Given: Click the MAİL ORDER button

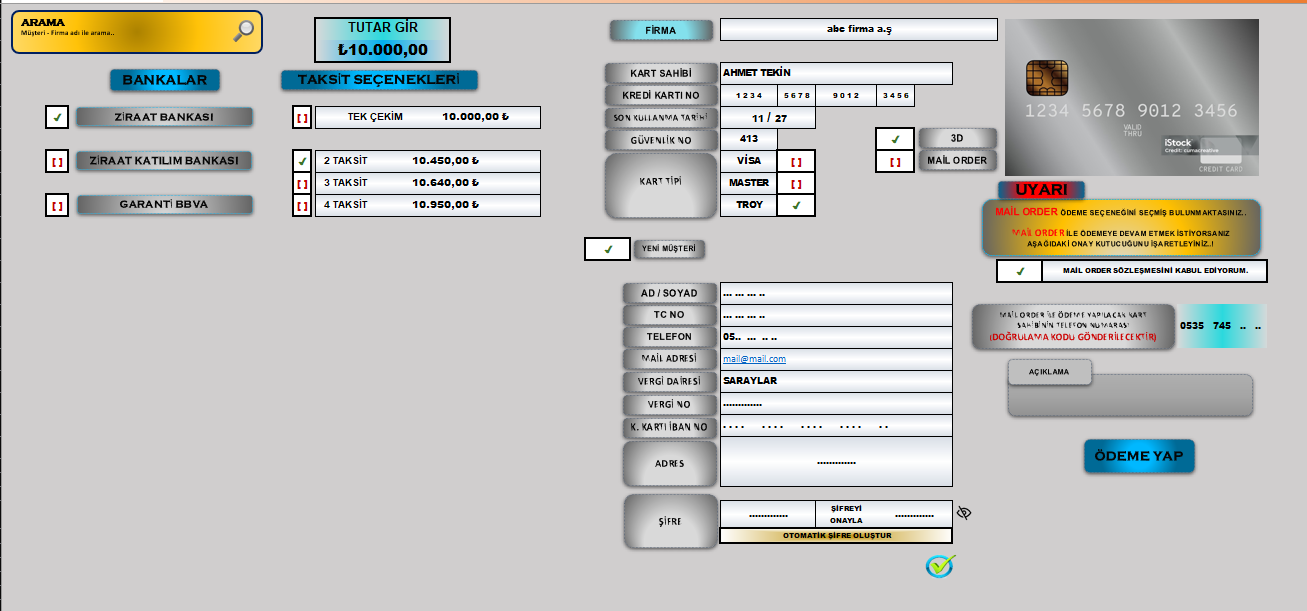Looking at the screenshot, I should 957,160.
